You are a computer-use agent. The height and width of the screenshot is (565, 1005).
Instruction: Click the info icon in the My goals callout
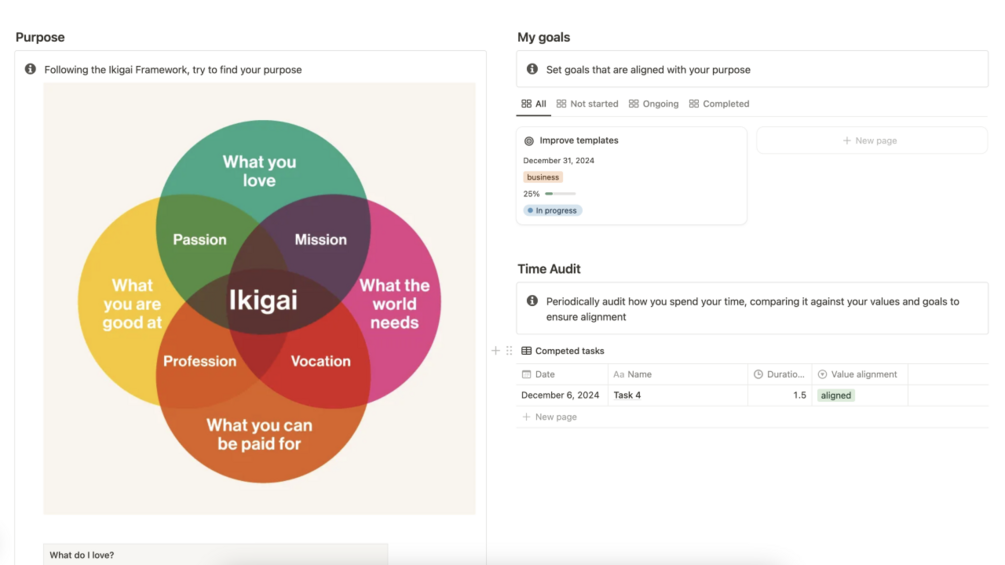532,69
